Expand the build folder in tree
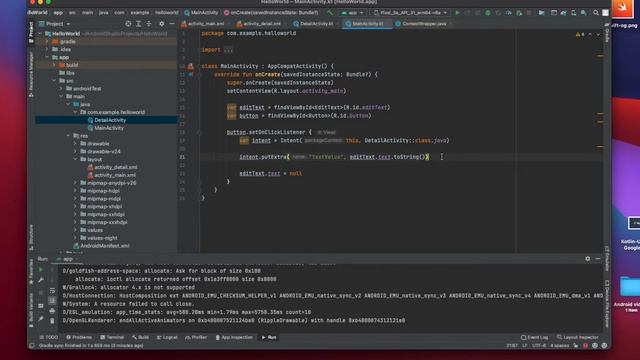 (x=54, y=65)
